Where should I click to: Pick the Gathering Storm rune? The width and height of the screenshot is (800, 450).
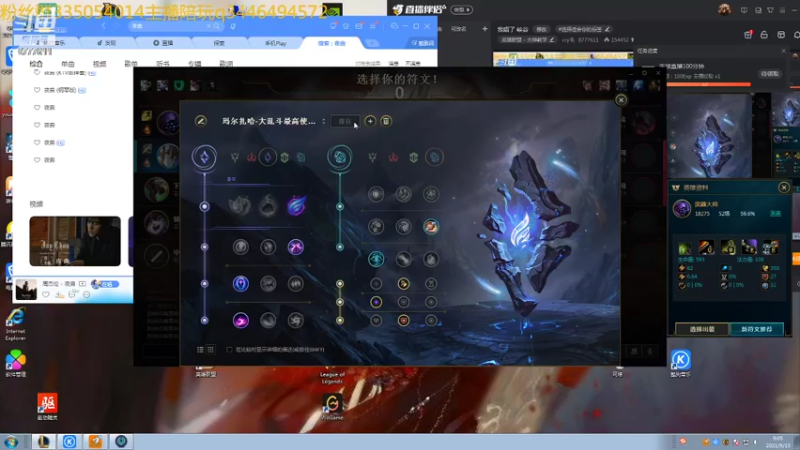pos(295,320)
